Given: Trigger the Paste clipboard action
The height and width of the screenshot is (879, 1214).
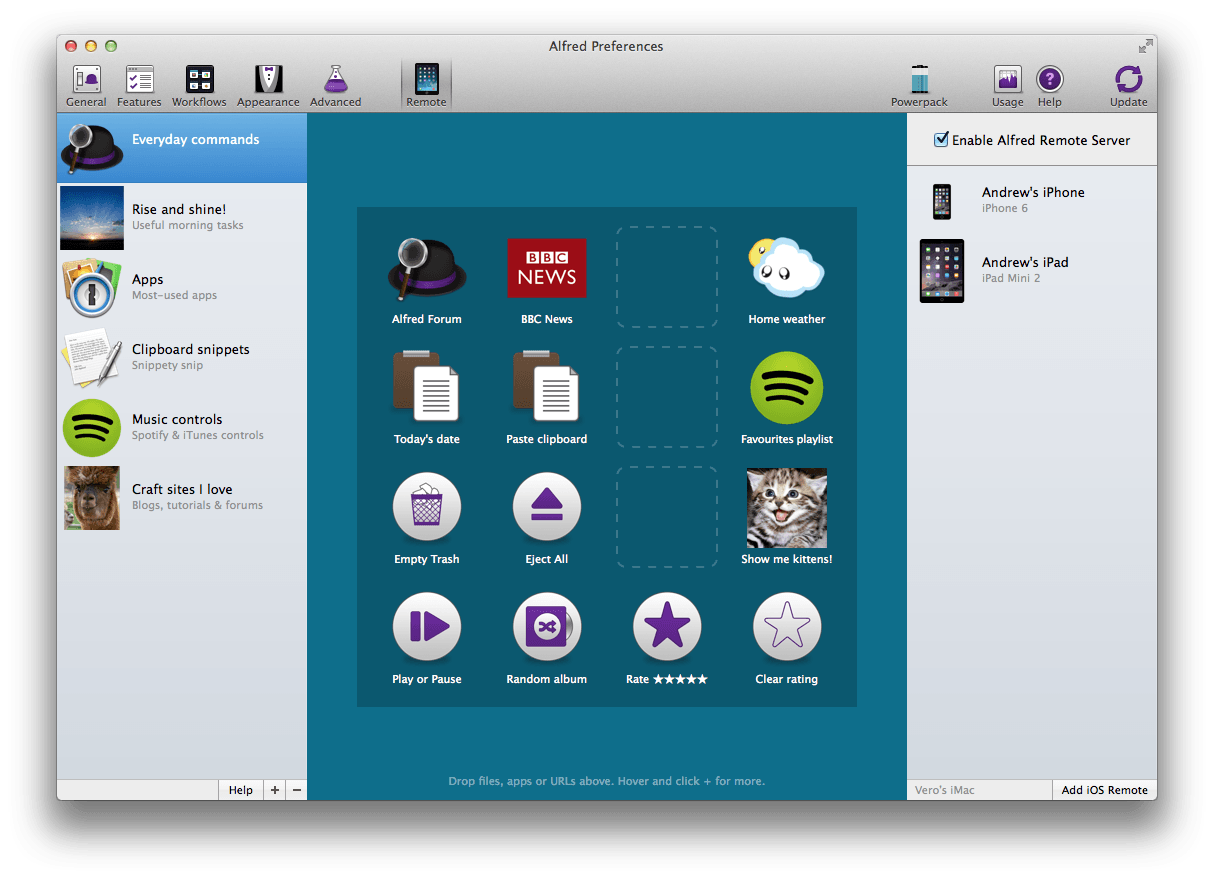Looking at the screenshot, I should click(x=547, y=388).
